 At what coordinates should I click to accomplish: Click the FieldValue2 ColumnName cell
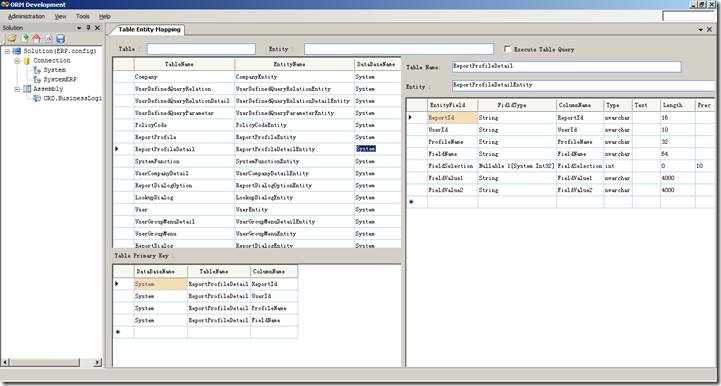click(580, 190)
